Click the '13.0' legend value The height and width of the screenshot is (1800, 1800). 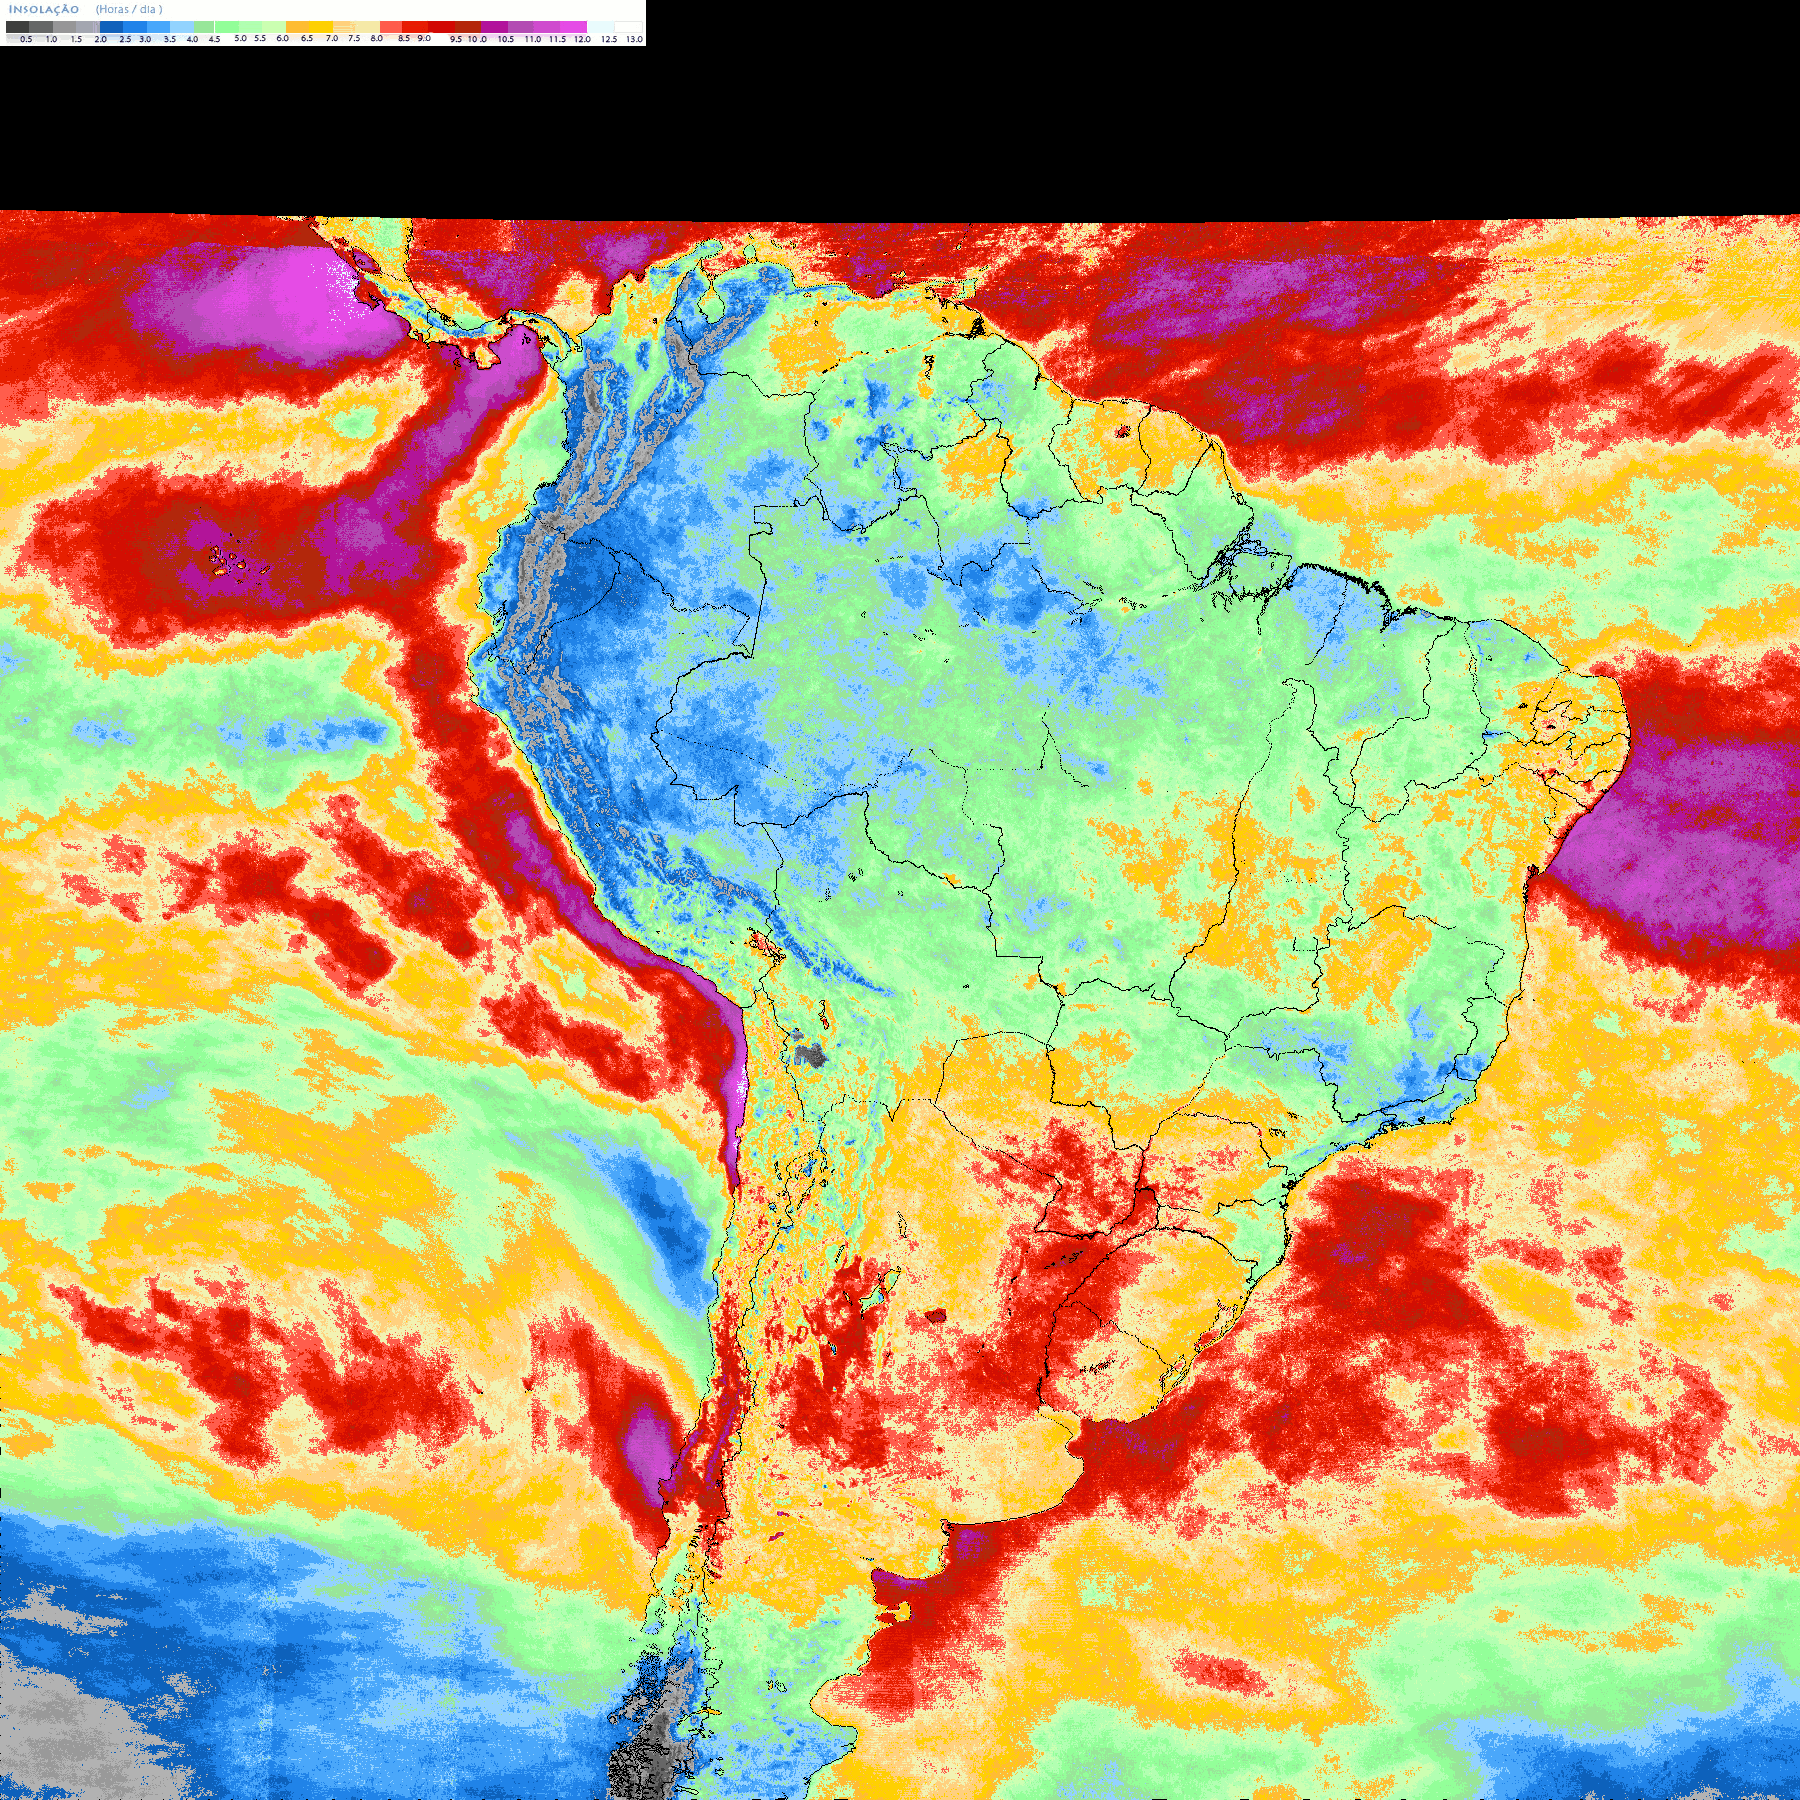(634, 39)
